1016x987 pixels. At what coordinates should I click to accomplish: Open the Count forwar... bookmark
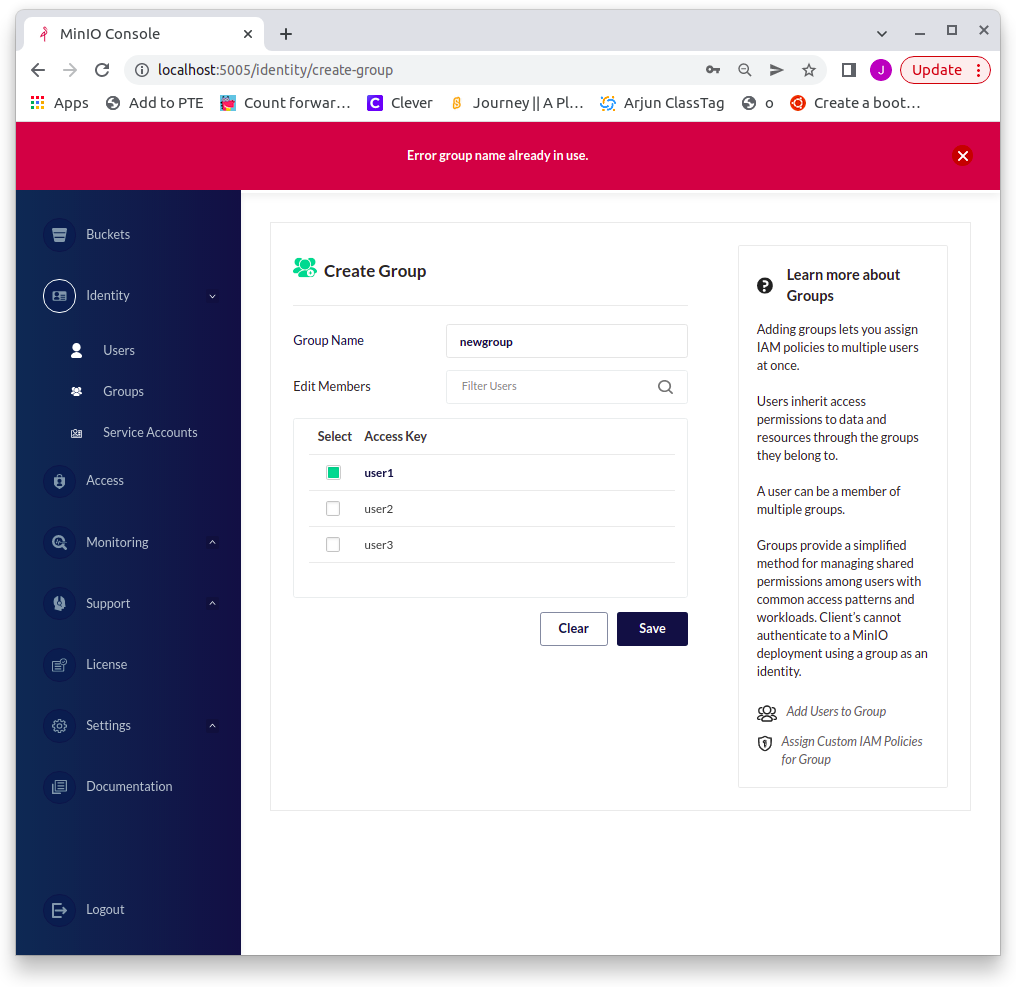point(285,103)
